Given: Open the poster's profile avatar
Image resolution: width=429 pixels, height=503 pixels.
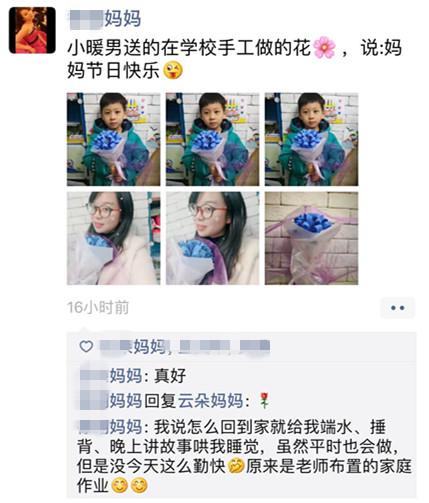Looking at the screenshot, I should (x=32, y=30).
